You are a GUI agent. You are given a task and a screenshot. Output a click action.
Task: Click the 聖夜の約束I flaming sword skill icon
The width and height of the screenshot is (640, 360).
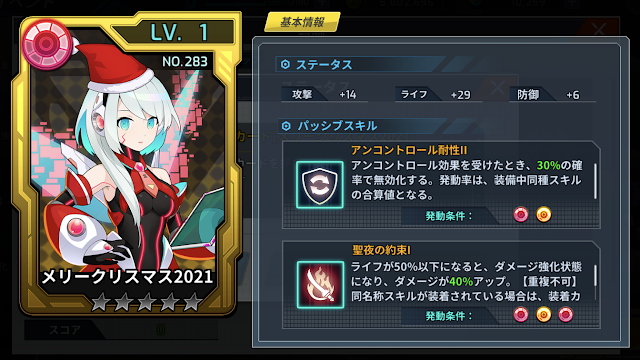point(320,284)
